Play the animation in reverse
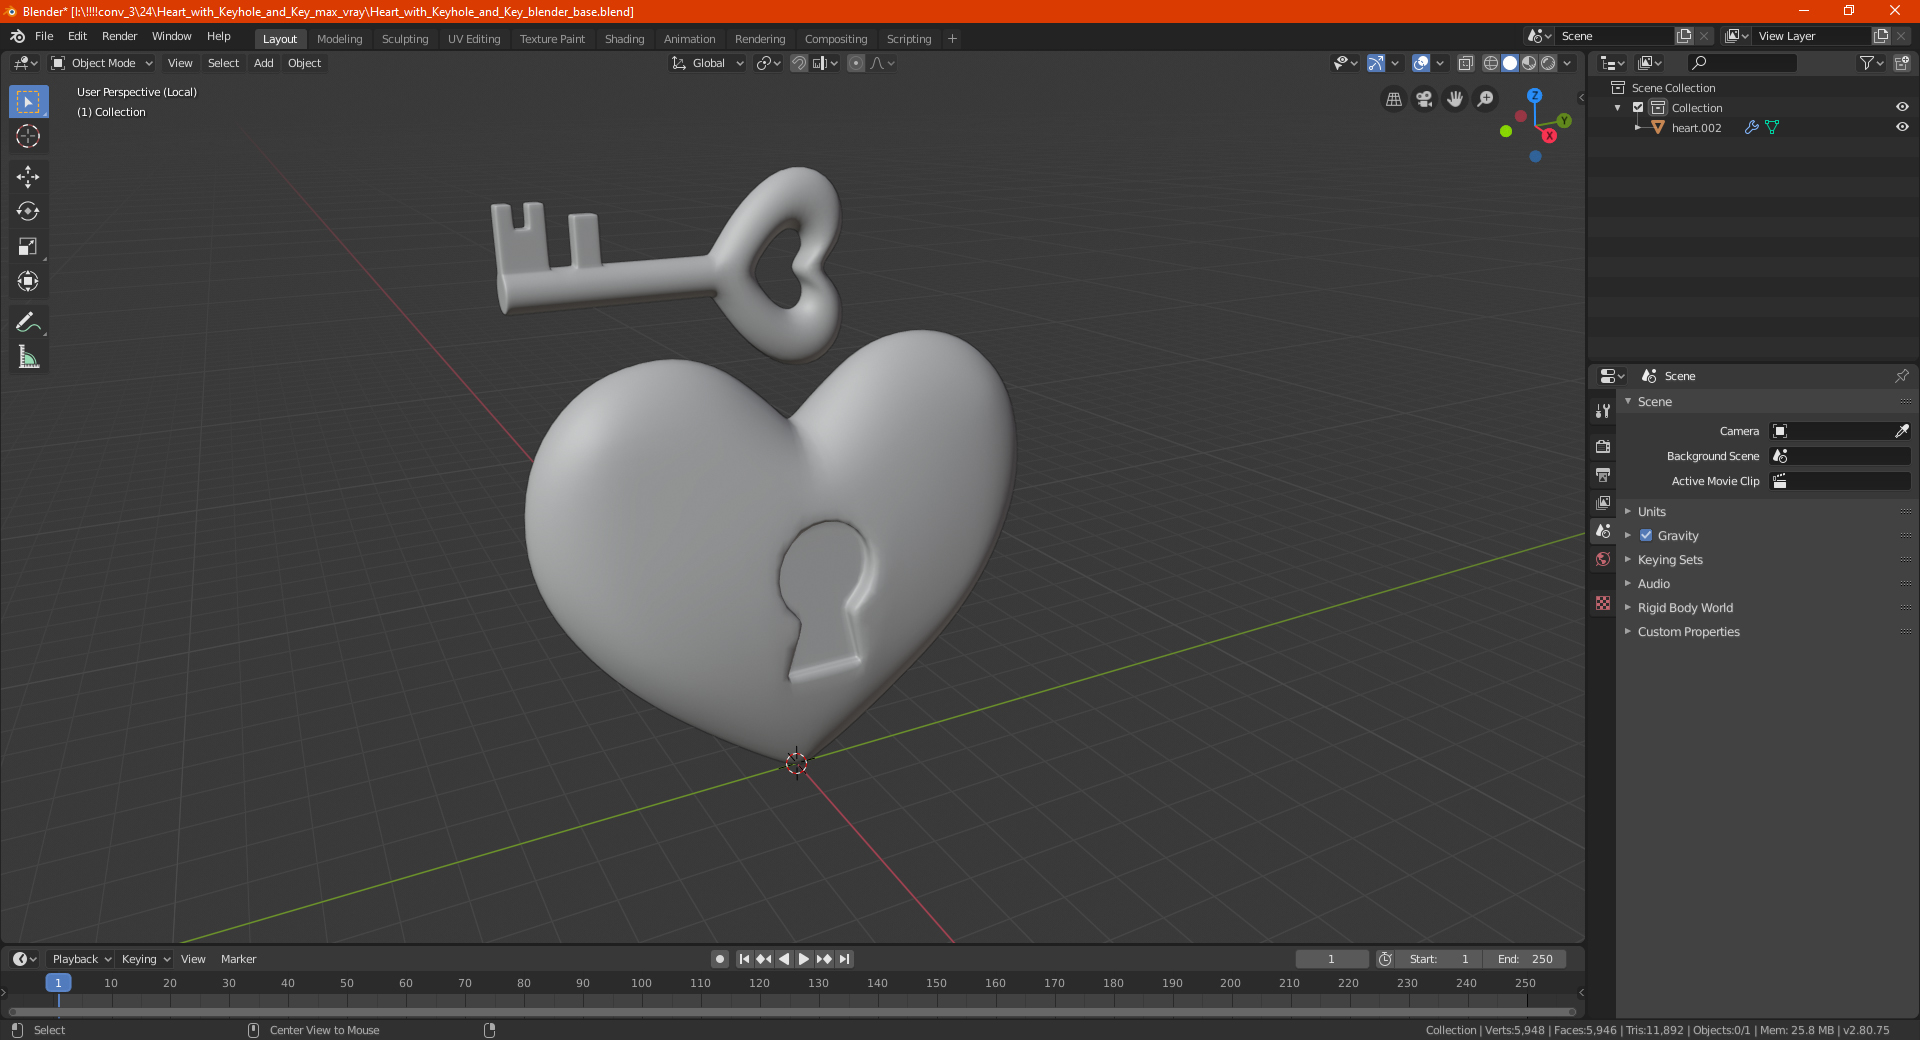1920x1040 pixels. [x=784, y=959]
